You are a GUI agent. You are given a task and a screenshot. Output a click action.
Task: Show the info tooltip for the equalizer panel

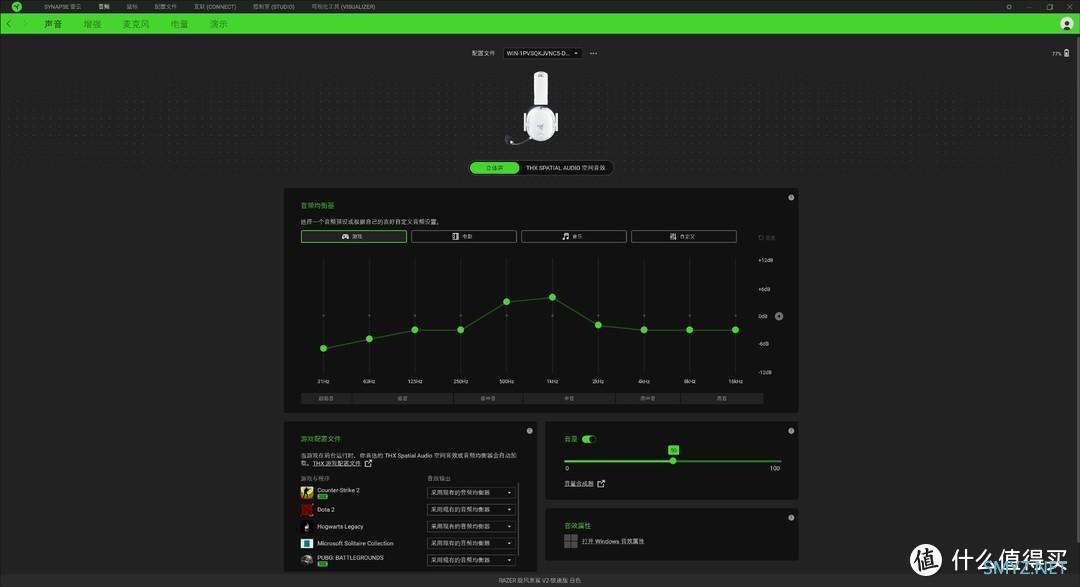(791, 198)
